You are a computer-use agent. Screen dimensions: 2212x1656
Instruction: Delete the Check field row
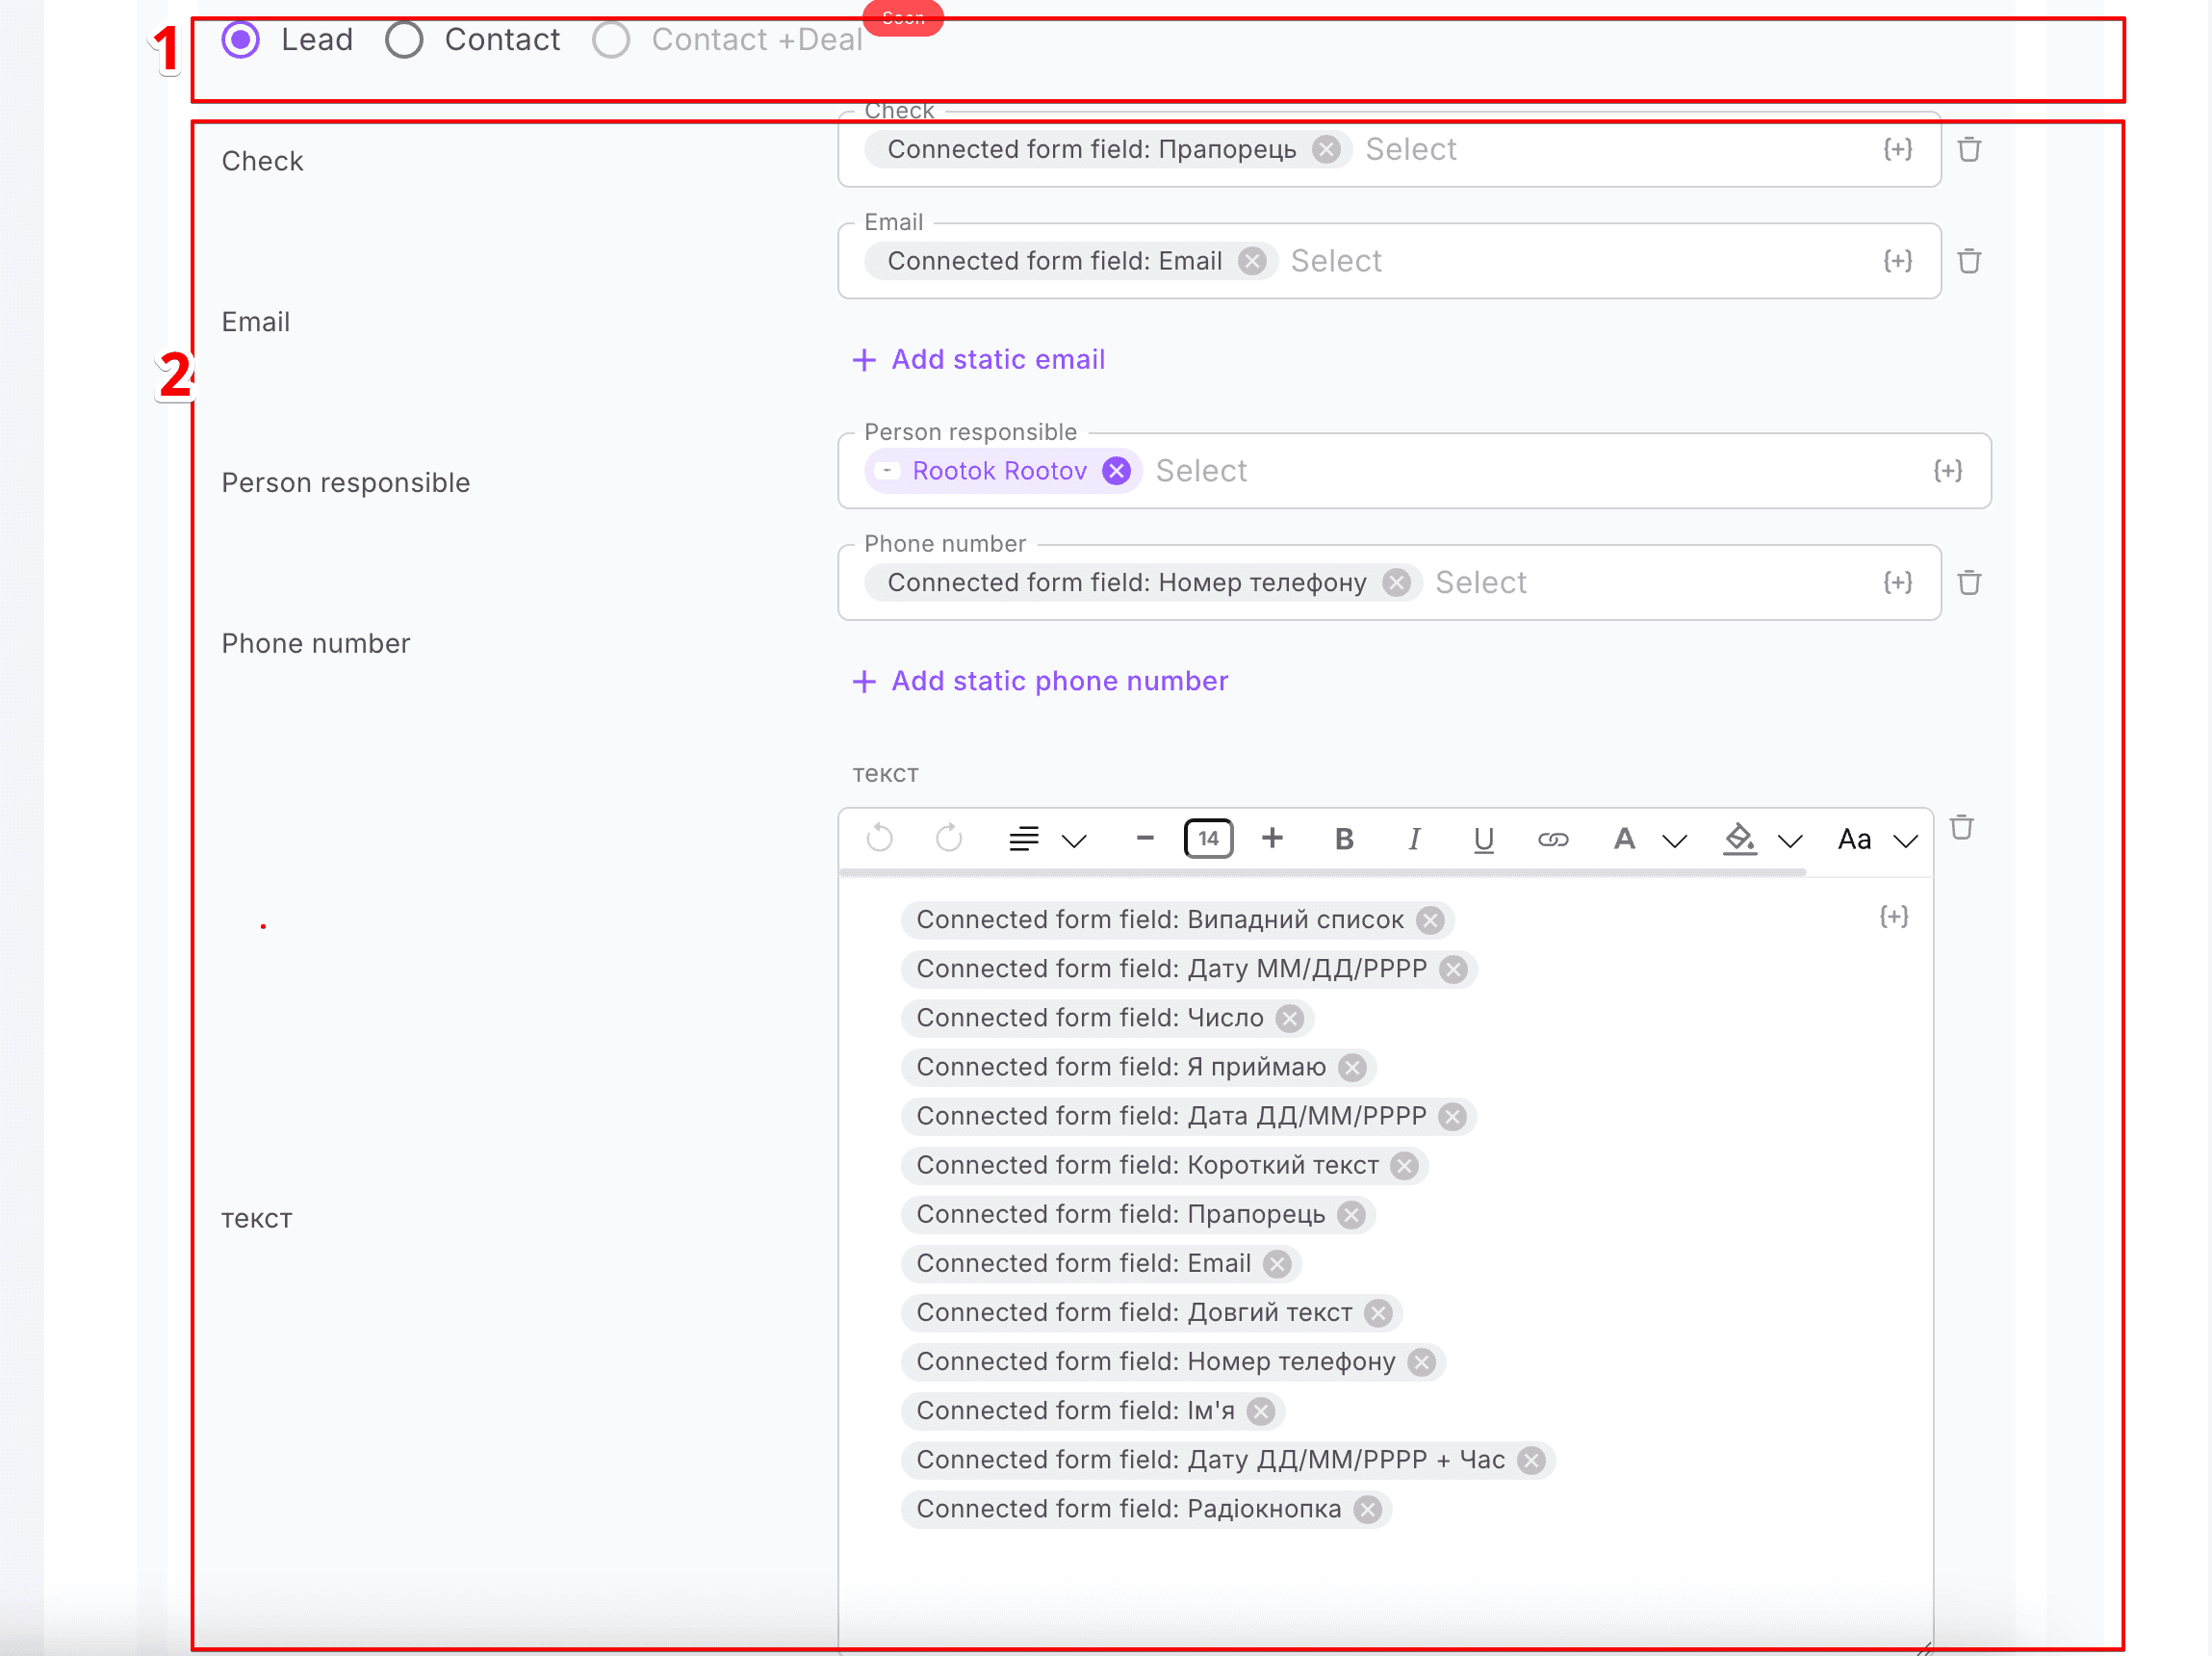click(1969, 150)
